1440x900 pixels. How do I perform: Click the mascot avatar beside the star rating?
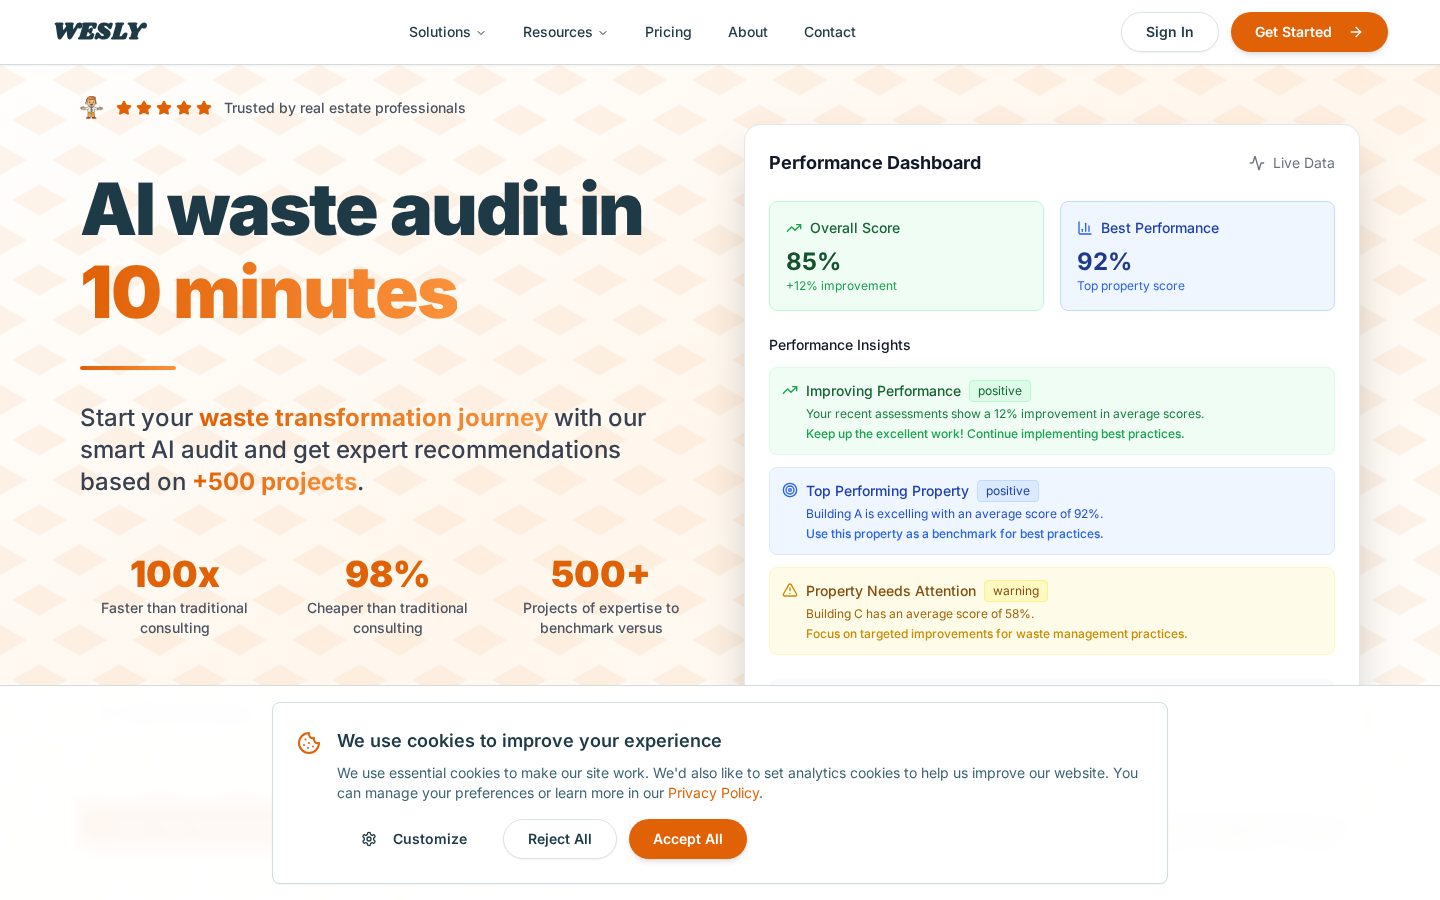[92, 108]
